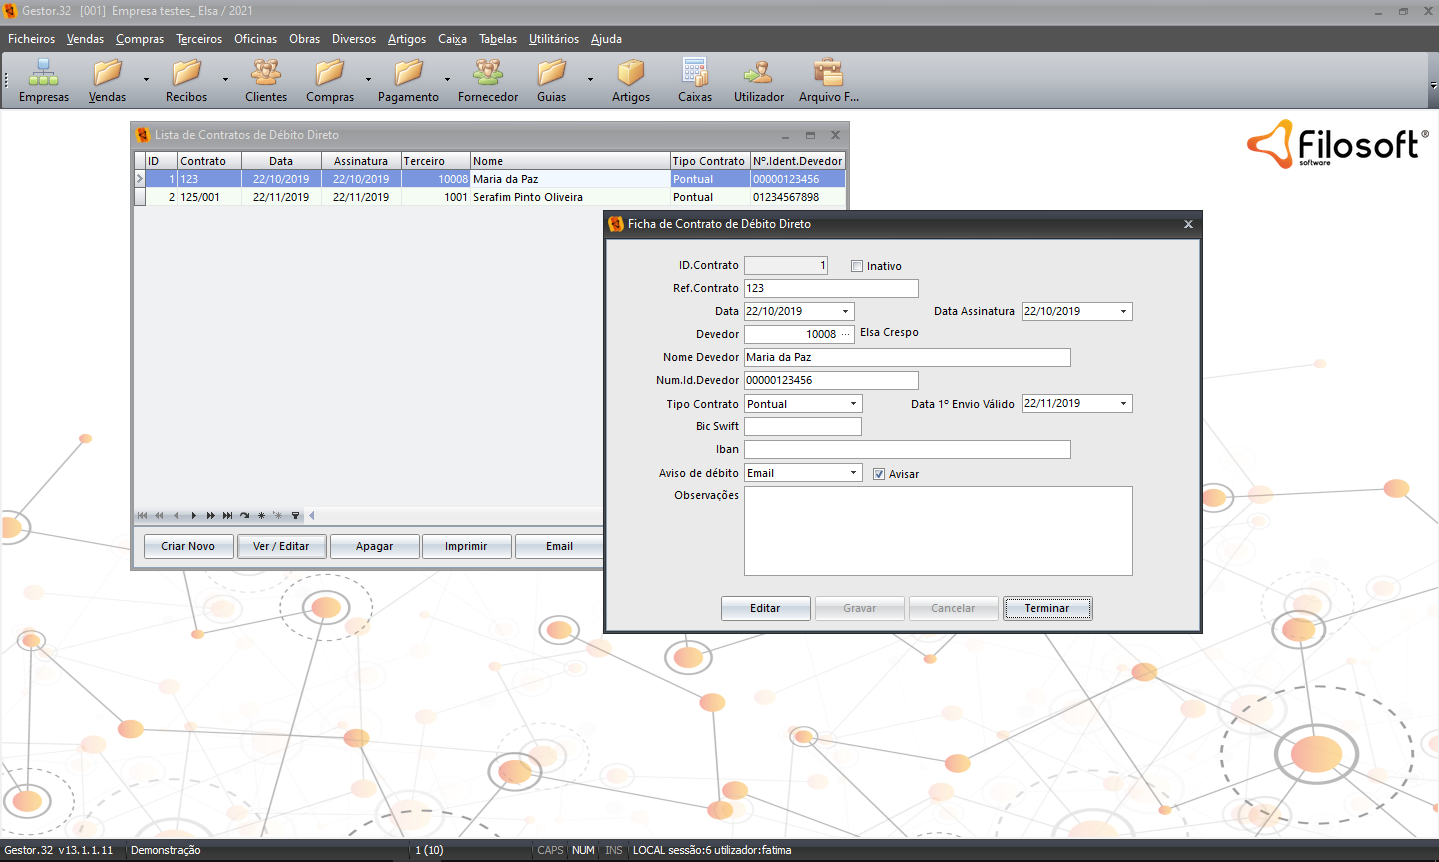Open the Fornecedor toolbar icon
Image resolution: width=1439 pixels, height=862 pixels.
coord(487,73)
